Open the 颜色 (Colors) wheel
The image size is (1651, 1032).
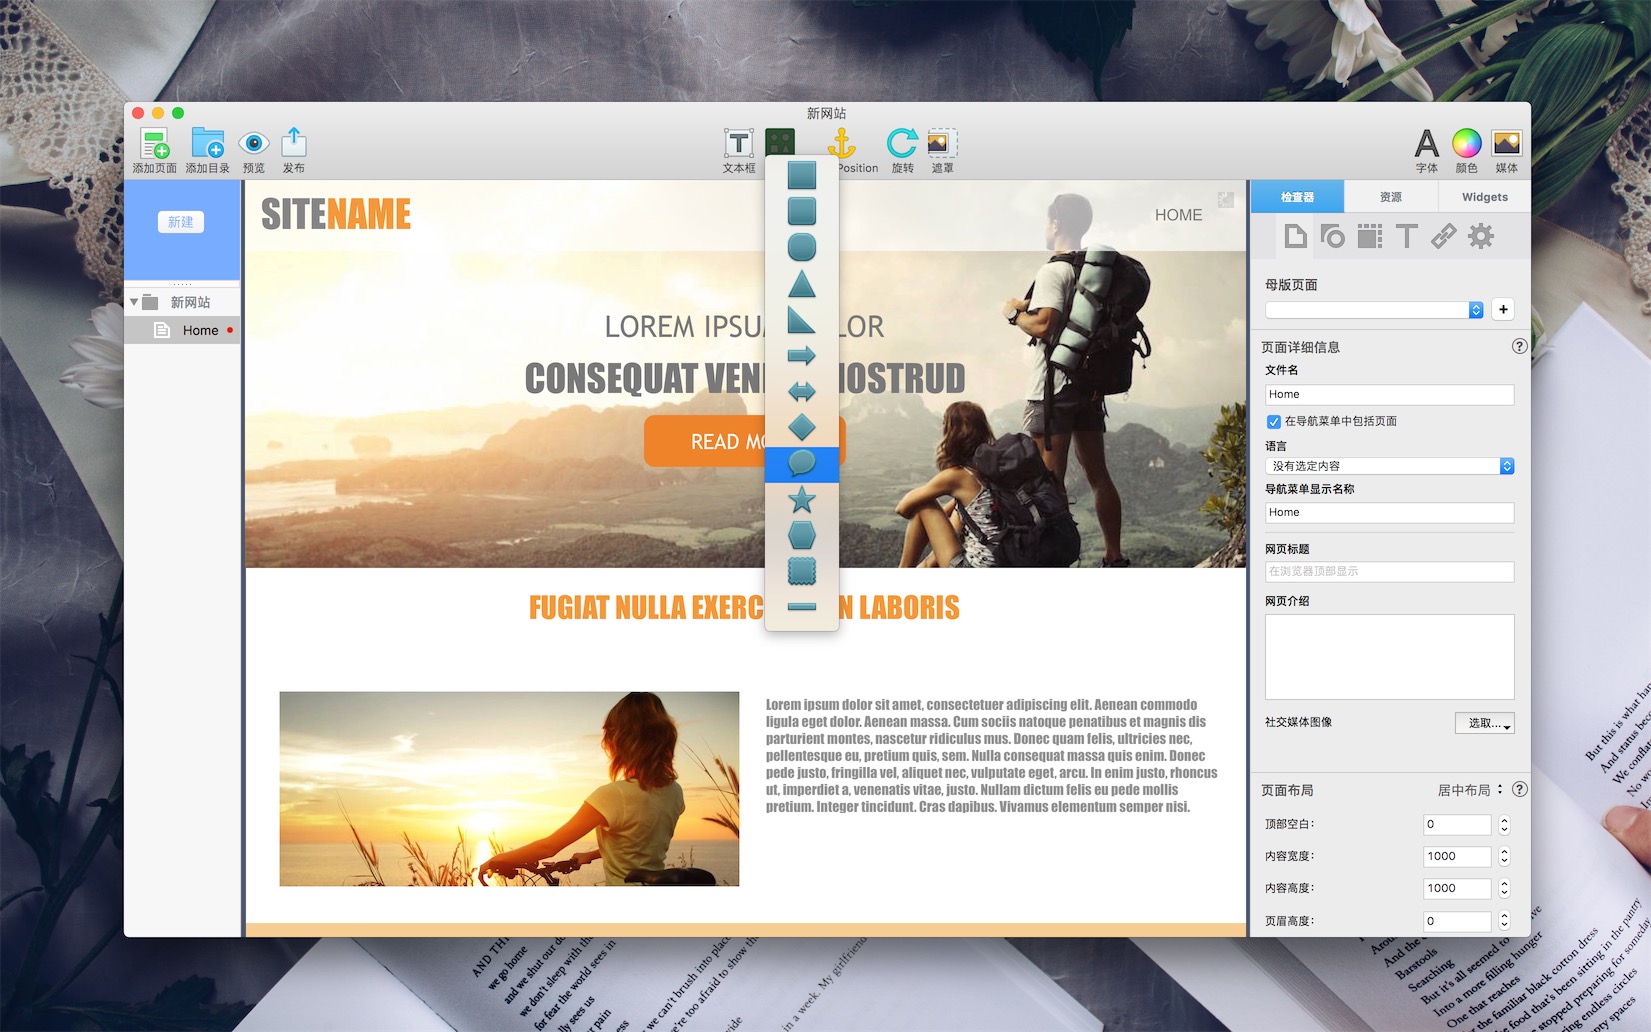1466,144
